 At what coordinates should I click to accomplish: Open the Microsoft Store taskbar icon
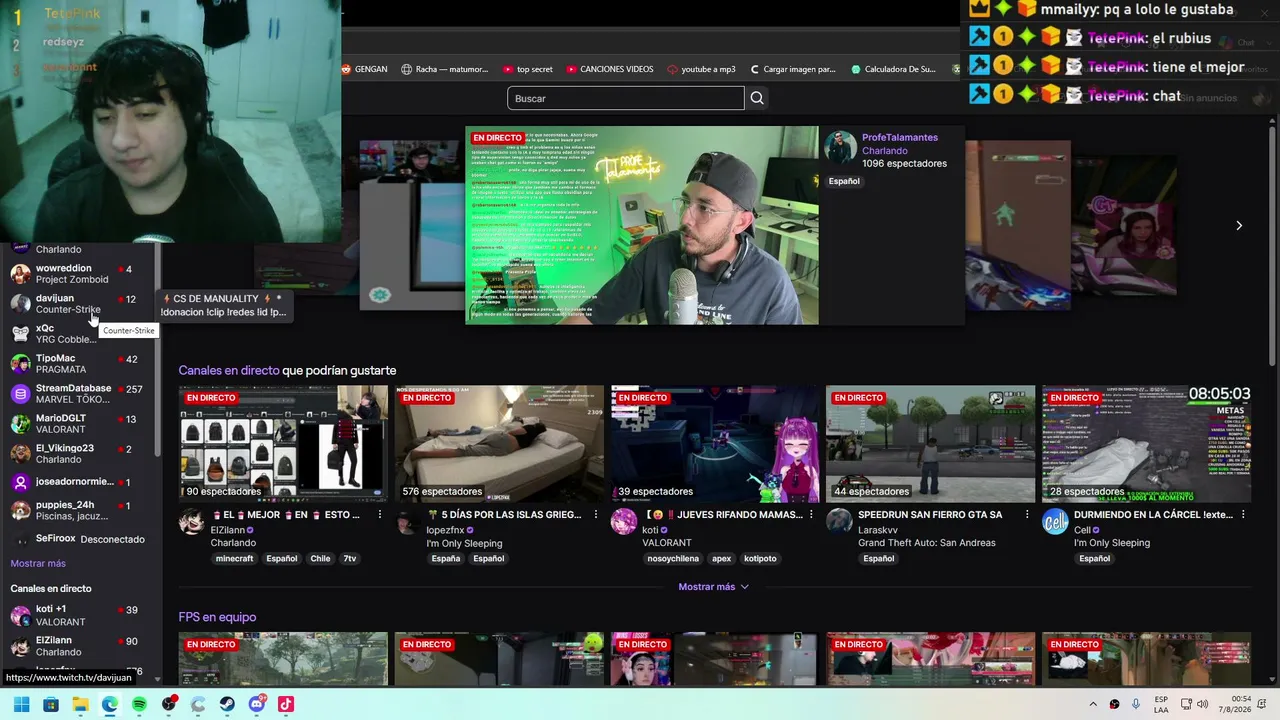tap(51, 704)
